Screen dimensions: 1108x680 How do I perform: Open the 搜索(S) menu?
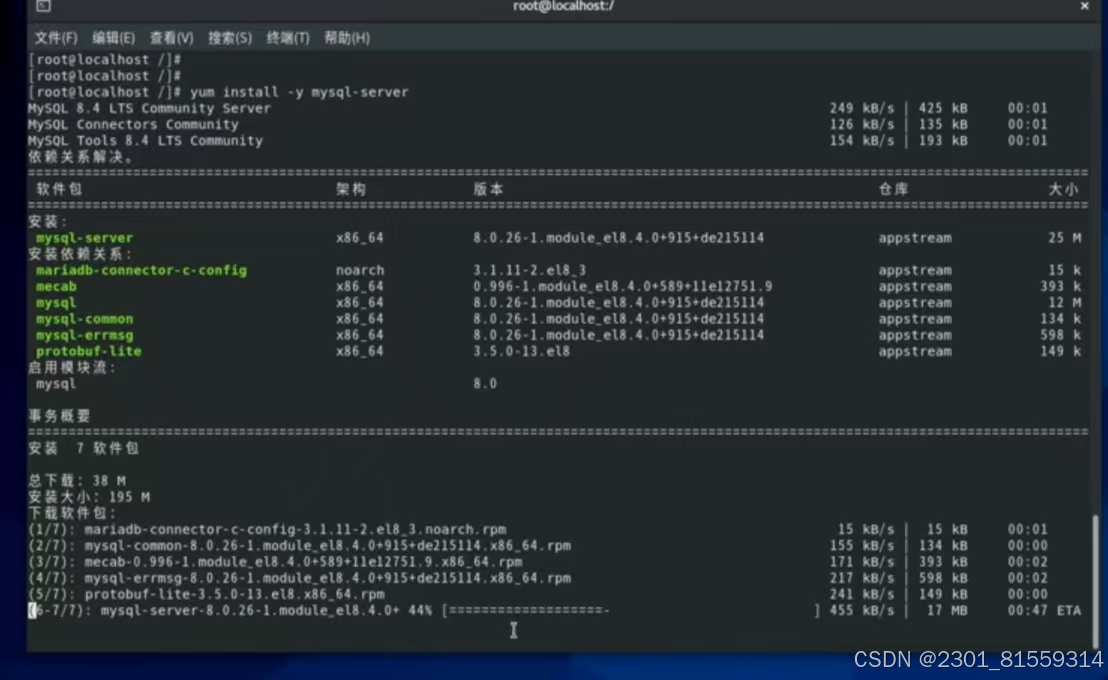point(228,37)
